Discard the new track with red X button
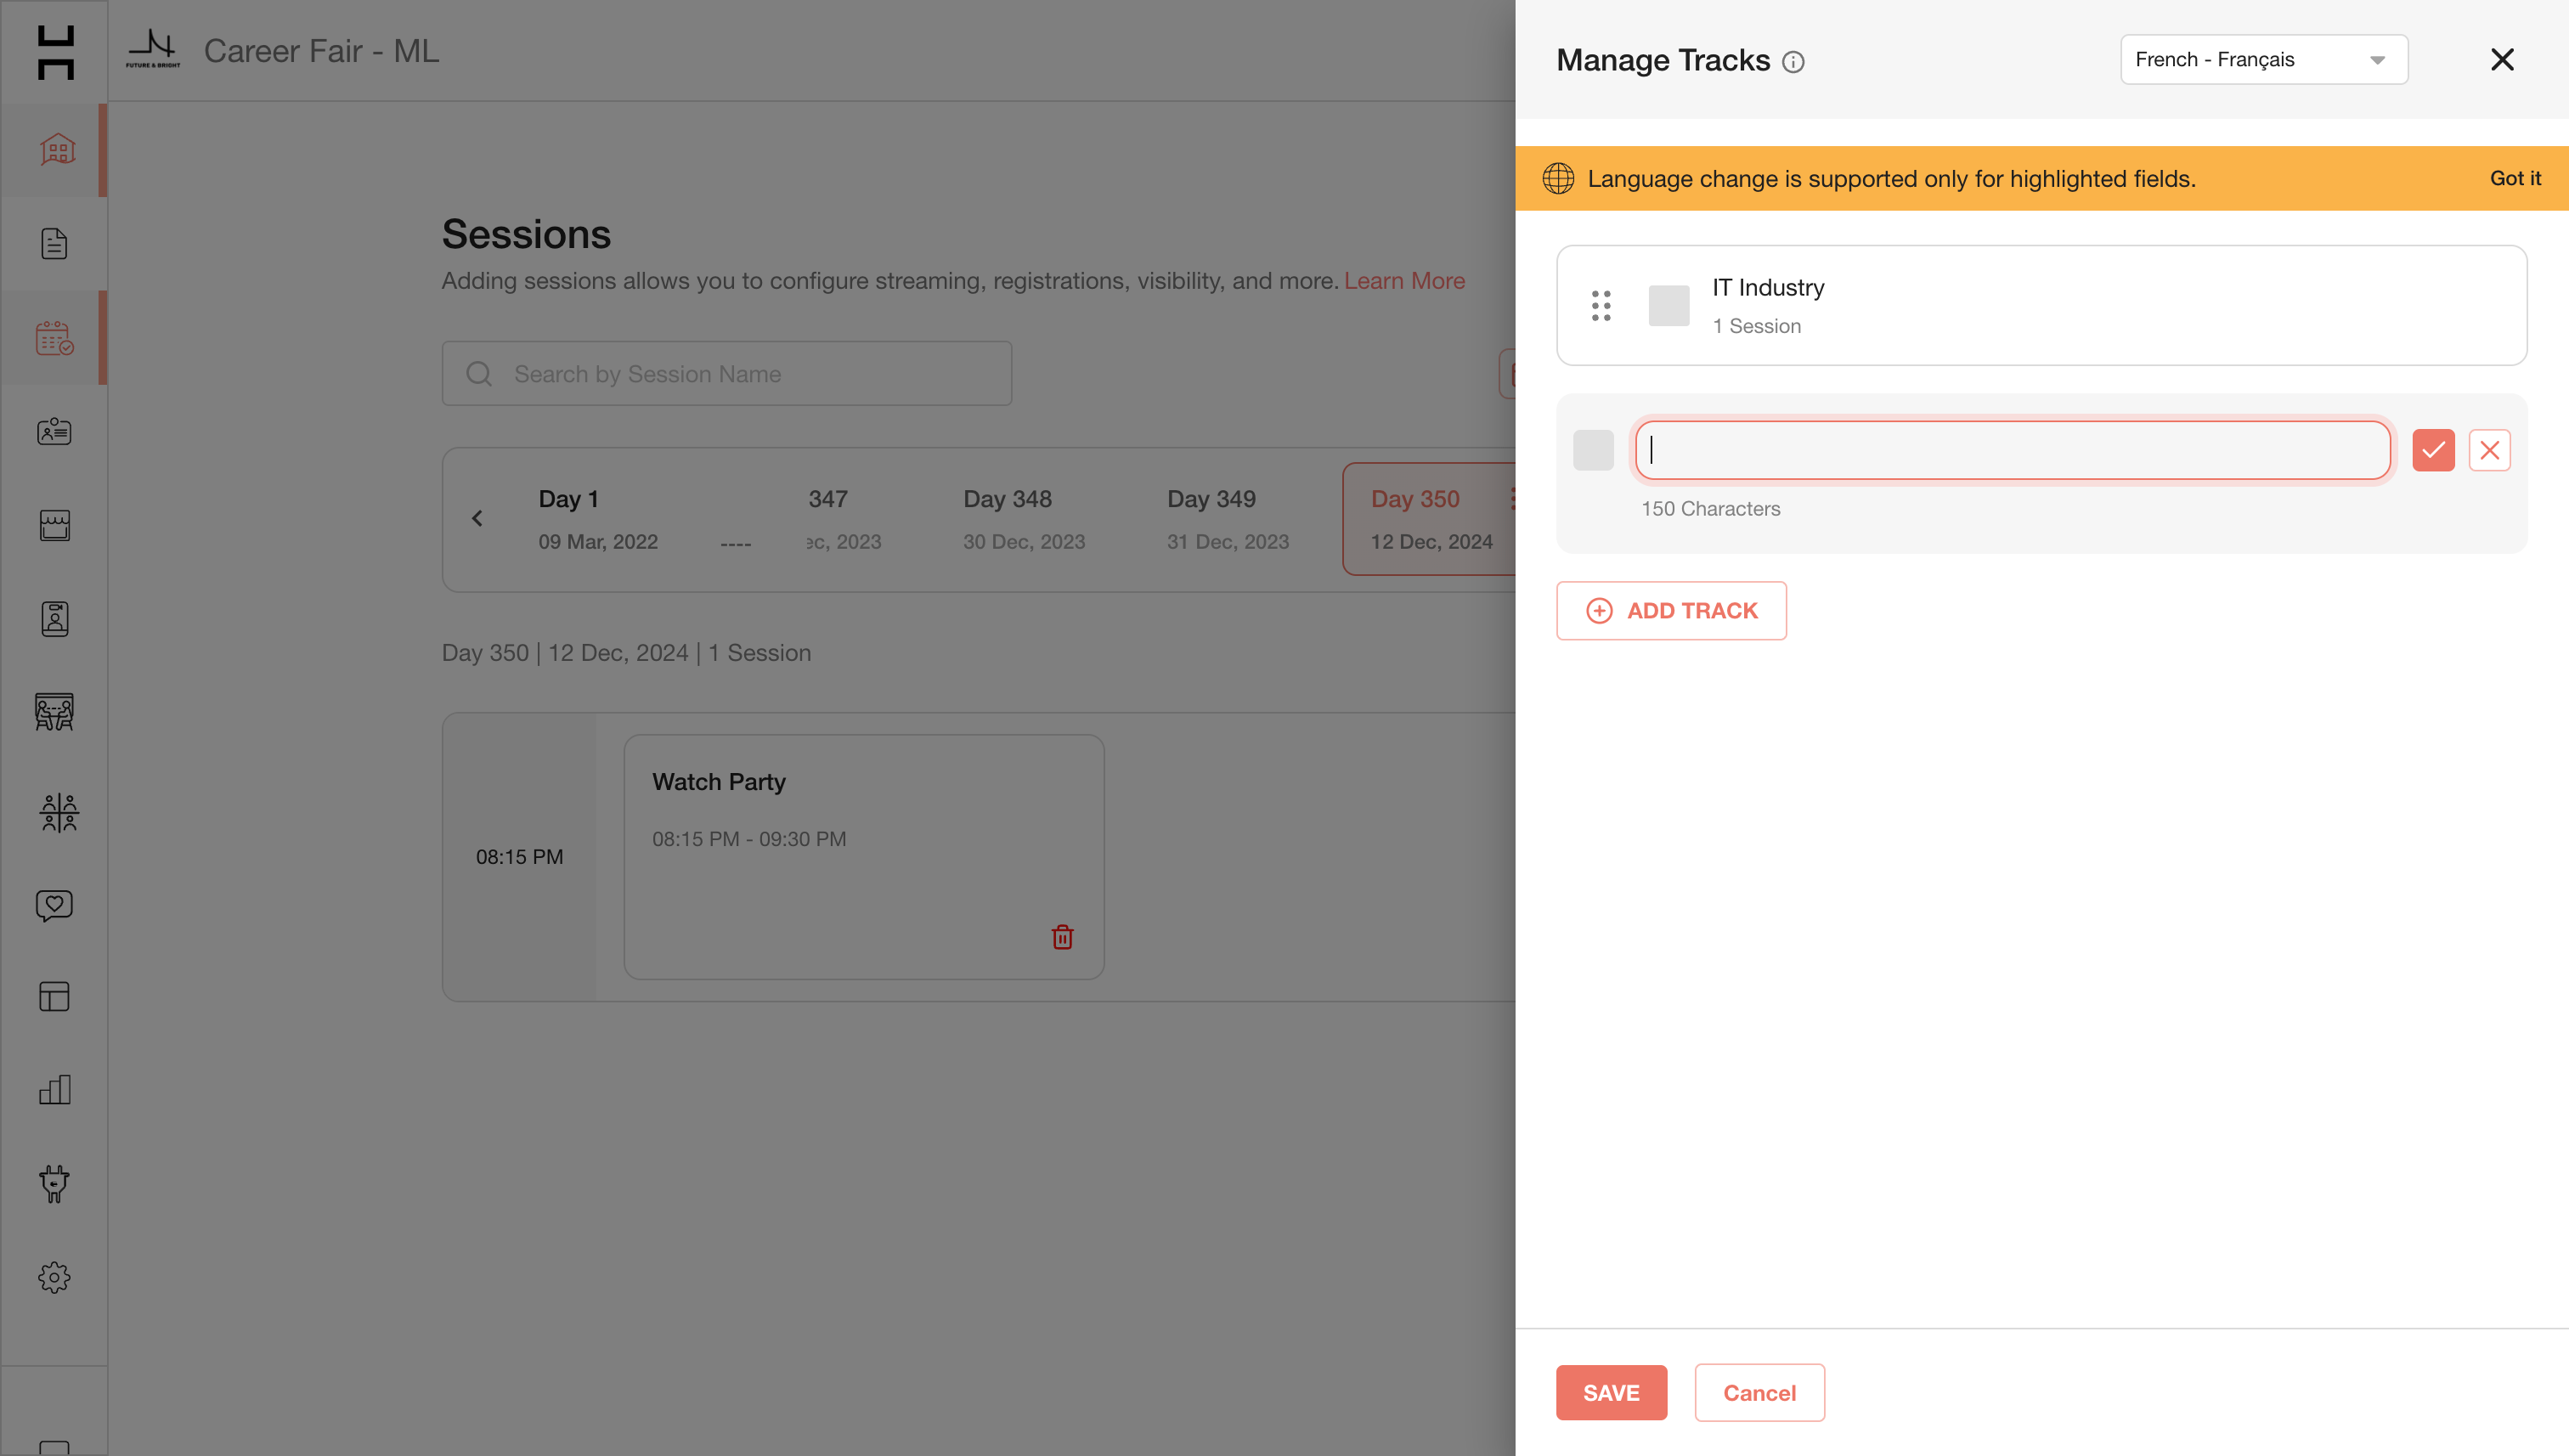This screenshot has height=1456, width=2569. coord(2490,450)
